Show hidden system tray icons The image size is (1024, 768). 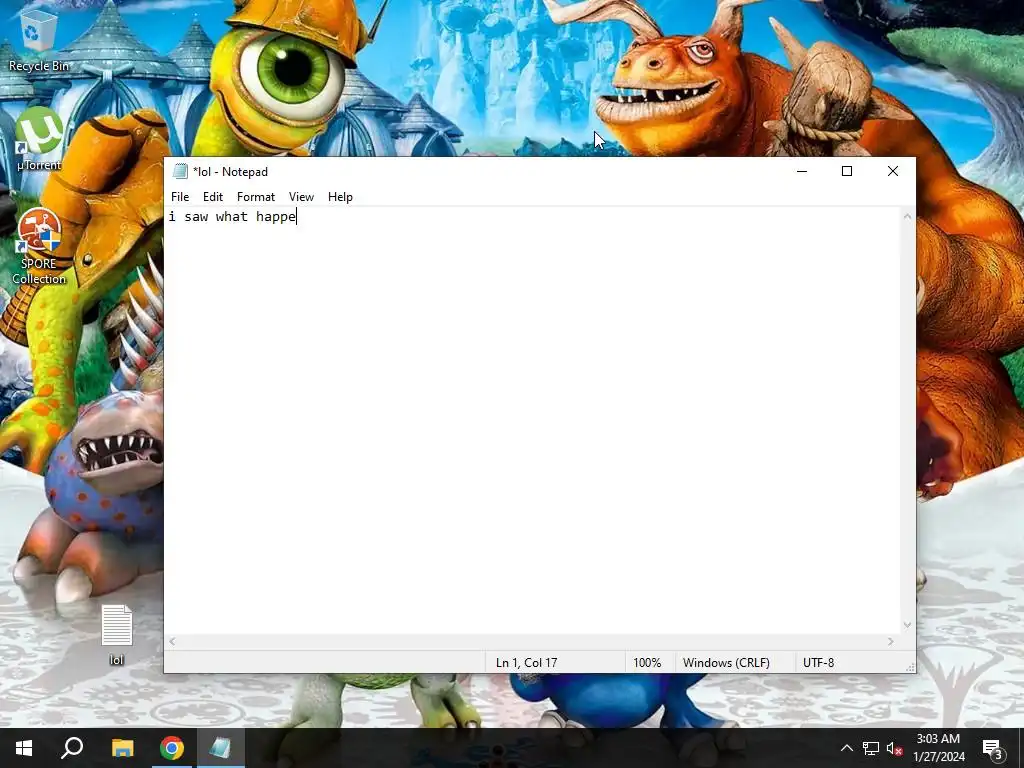pos(846,748)
